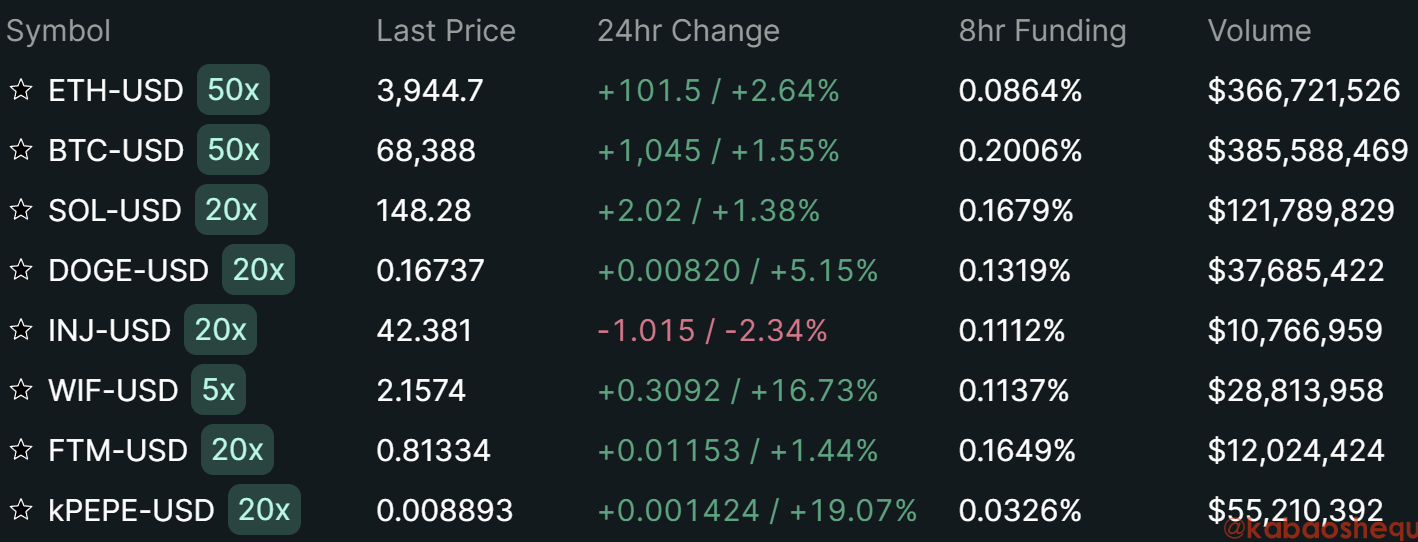This screenshot has width=1418, height=542.
Task: Toggle the DOGE-USD favorite star
Action: point(20,271)
